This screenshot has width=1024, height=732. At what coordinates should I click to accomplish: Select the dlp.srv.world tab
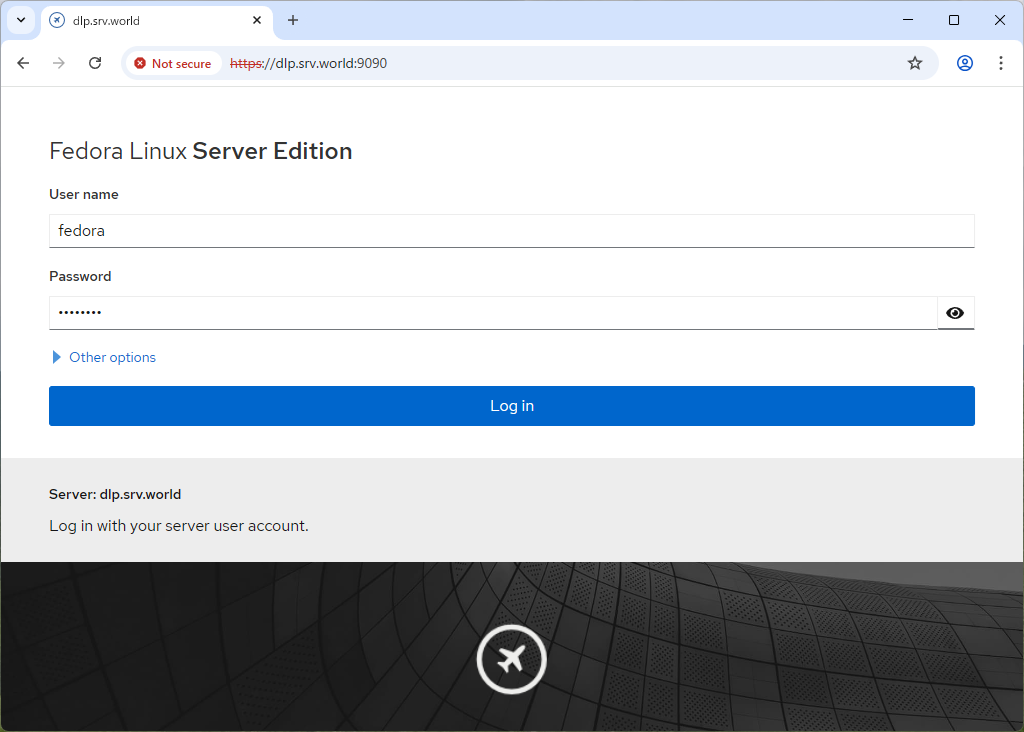click(x=157, y=20)
